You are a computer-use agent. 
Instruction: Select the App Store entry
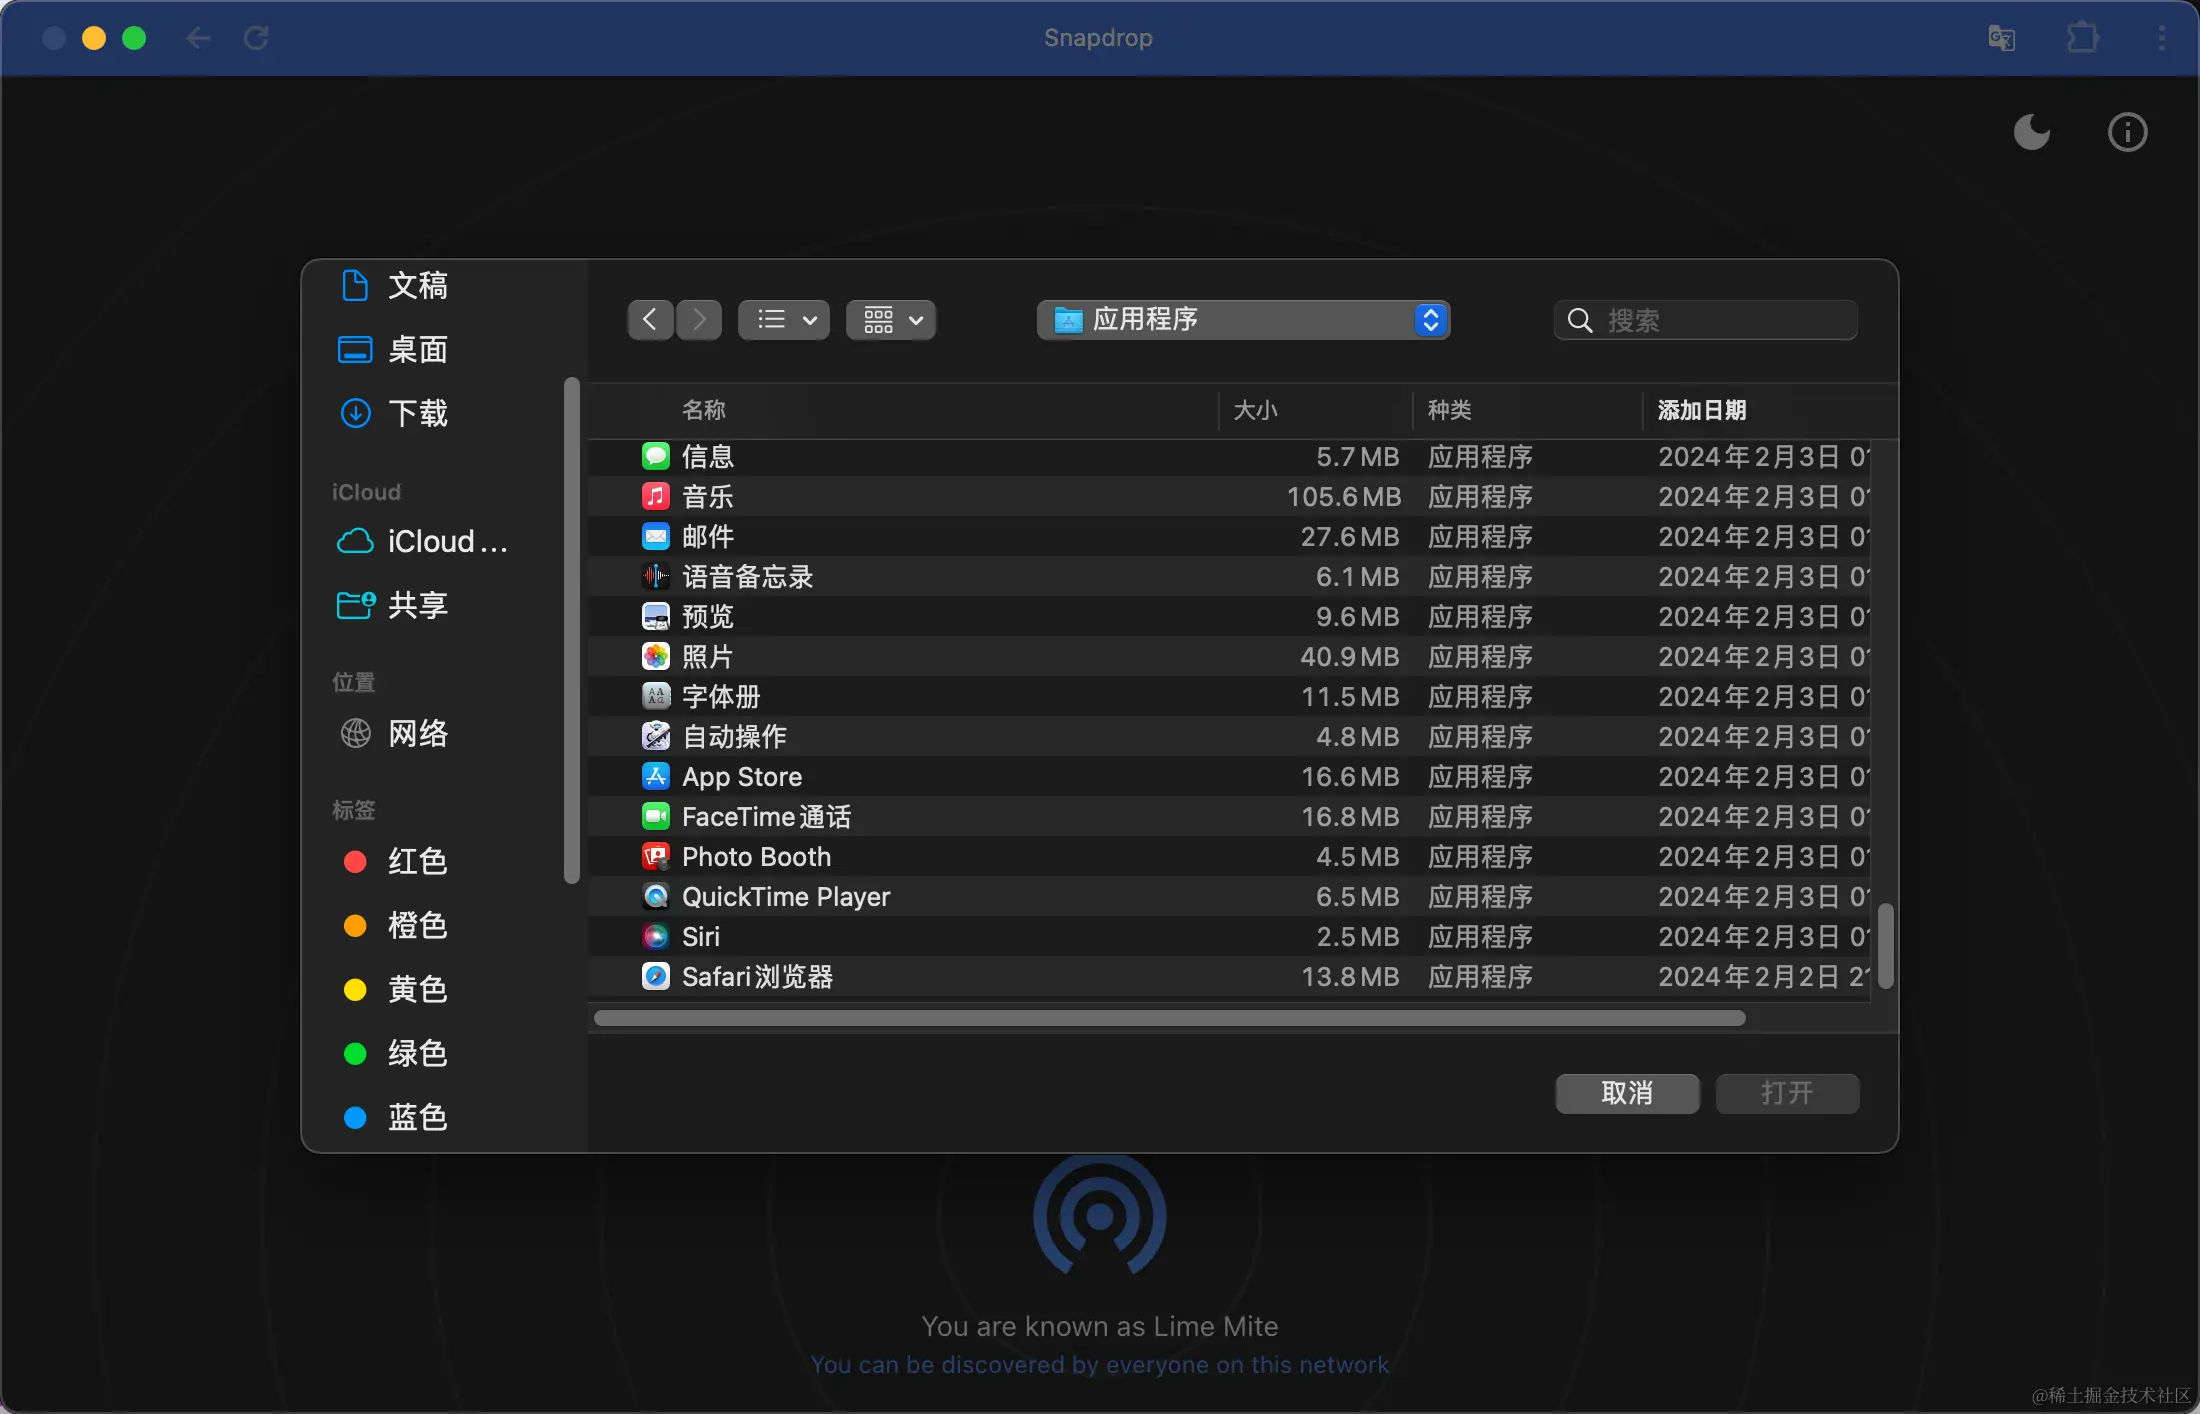pos(741,777)
